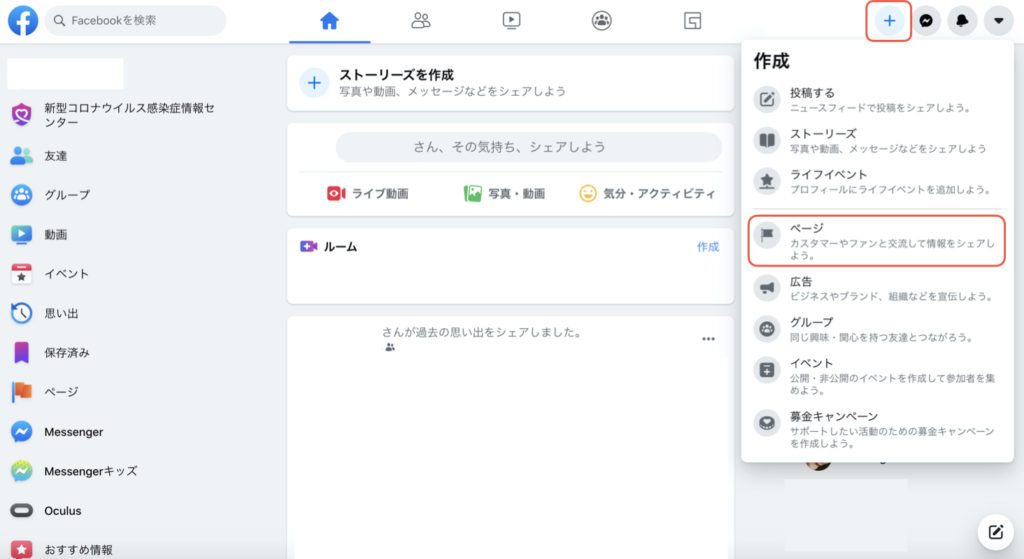Open the Groups tab in top bar
The width and height of the screenshot is (1024, 559).
(601, 21)
